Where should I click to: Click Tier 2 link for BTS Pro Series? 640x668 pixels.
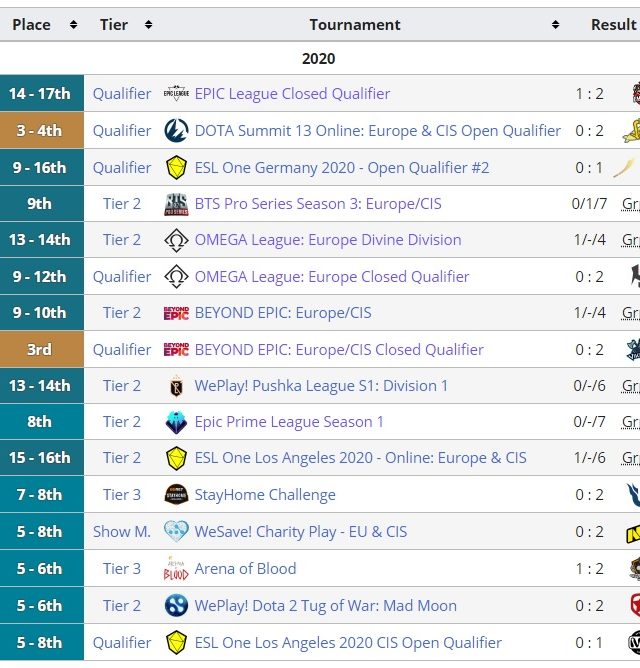122,204
